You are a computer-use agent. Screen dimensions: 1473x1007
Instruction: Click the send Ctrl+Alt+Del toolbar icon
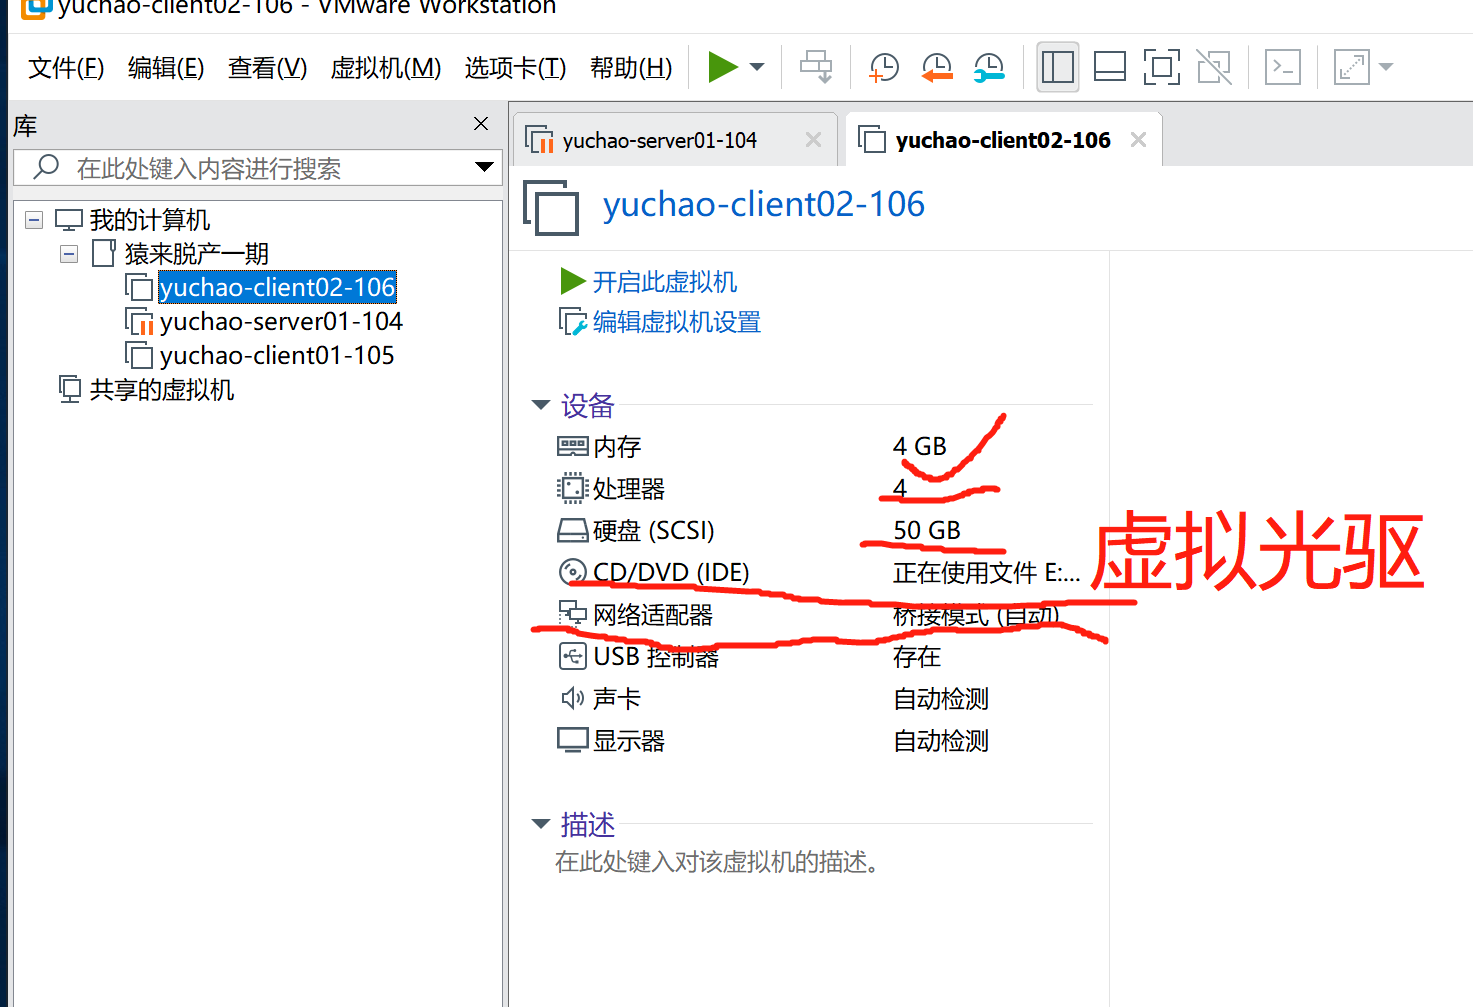(816, 67)
